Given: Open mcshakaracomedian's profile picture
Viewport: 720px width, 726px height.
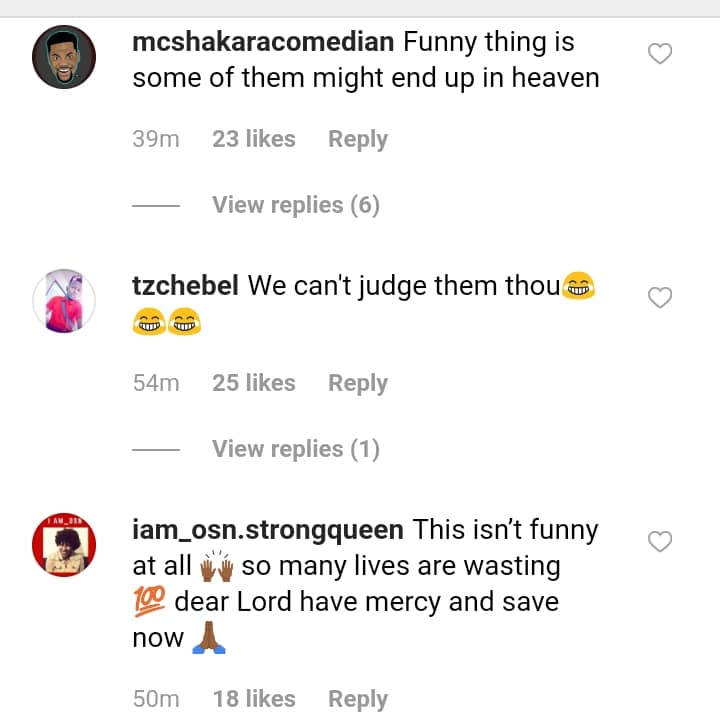Looking at the screenshot, I should 64,57.
